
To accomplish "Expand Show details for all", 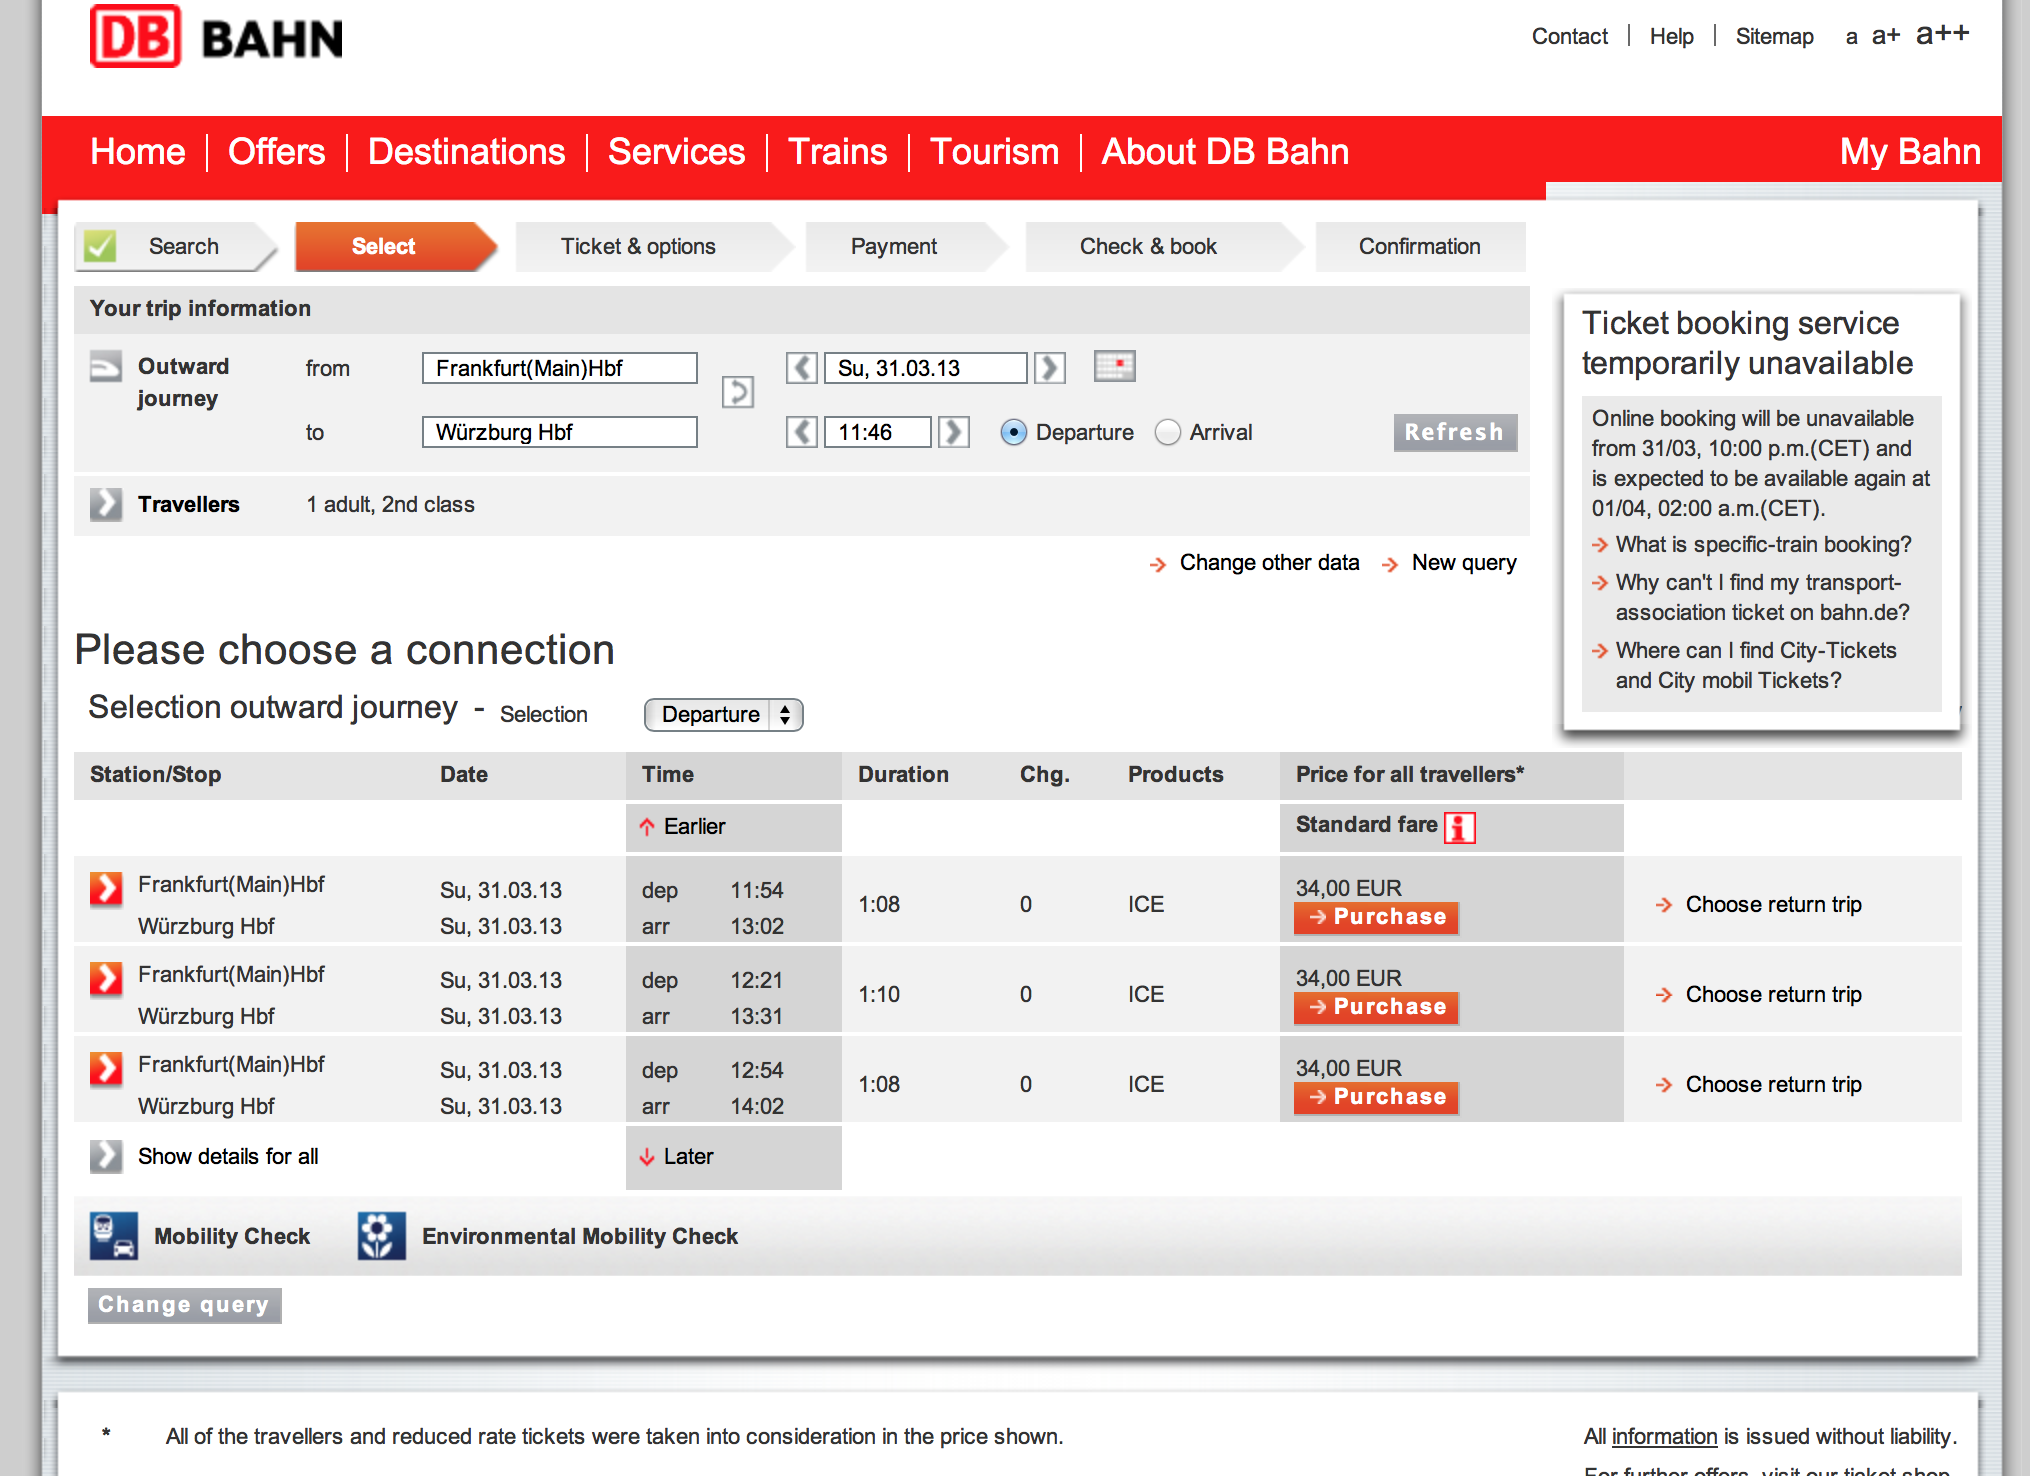I will click(x=106, y=1156).
